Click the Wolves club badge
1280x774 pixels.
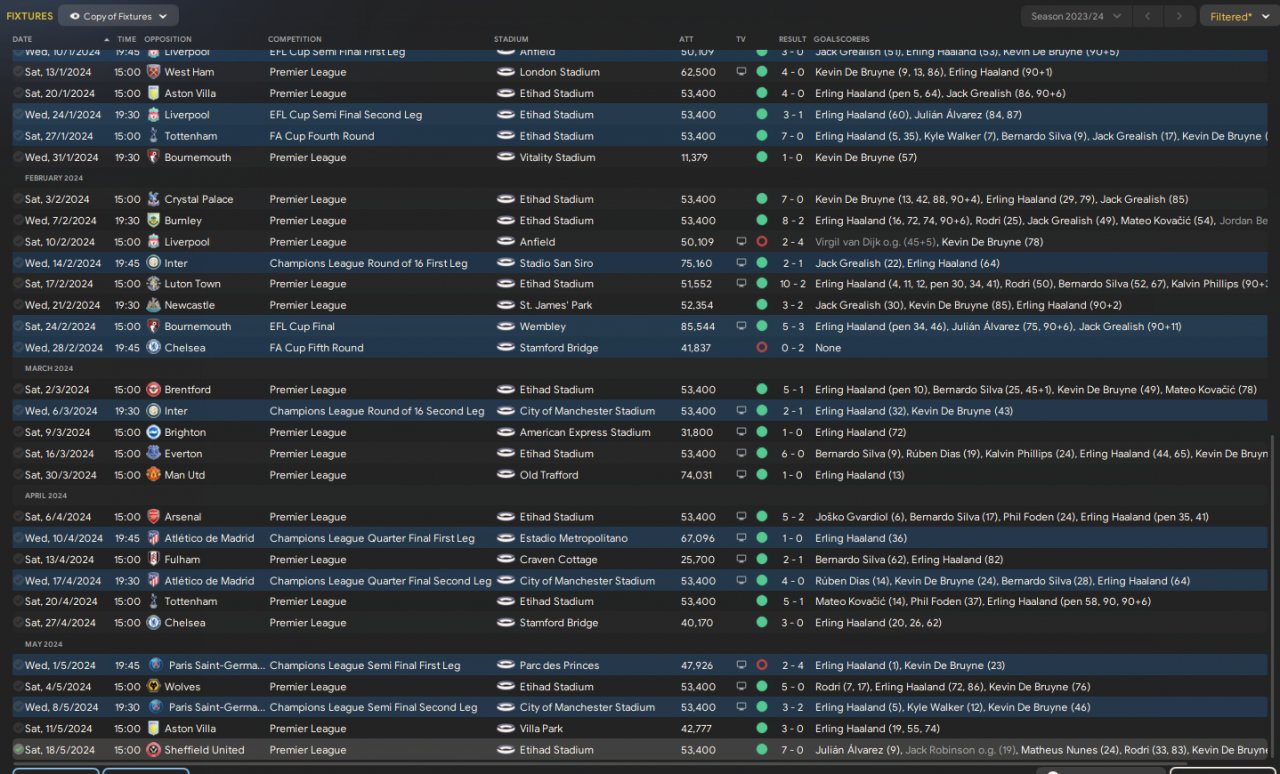[x=153, y=687]
